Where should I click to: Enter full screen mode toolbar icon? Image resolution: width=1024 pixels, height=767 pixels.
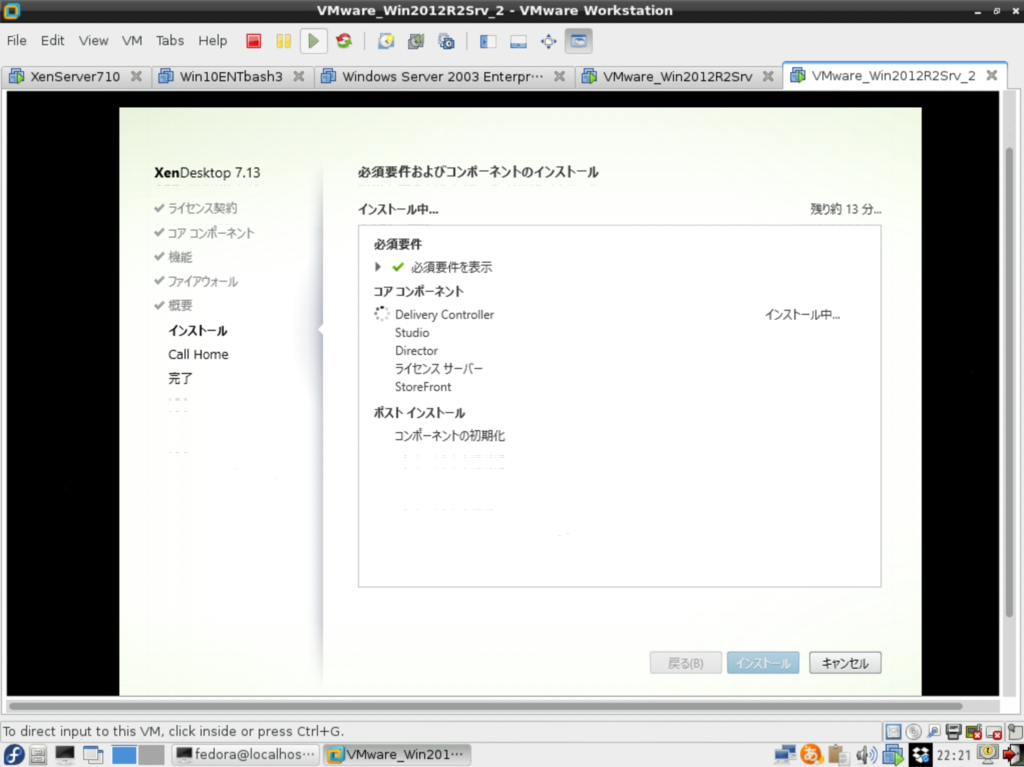pos(549,41)
